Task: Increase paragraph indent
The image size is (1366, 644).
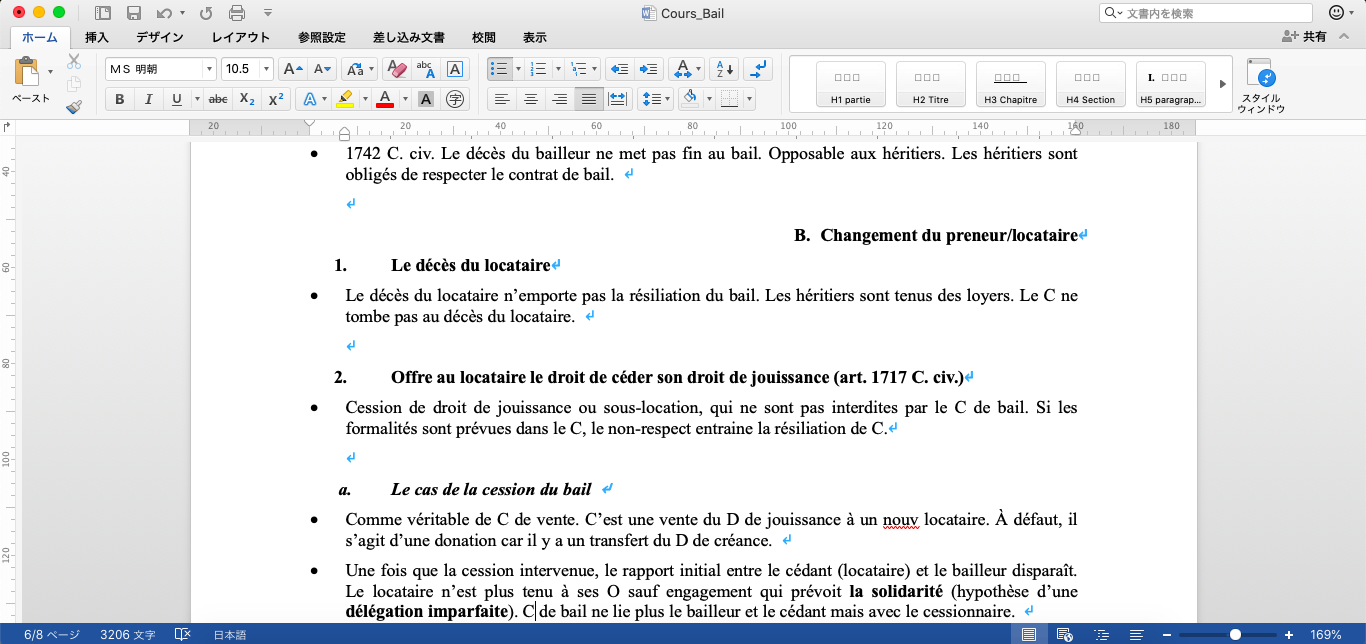Action: point(649,69)
